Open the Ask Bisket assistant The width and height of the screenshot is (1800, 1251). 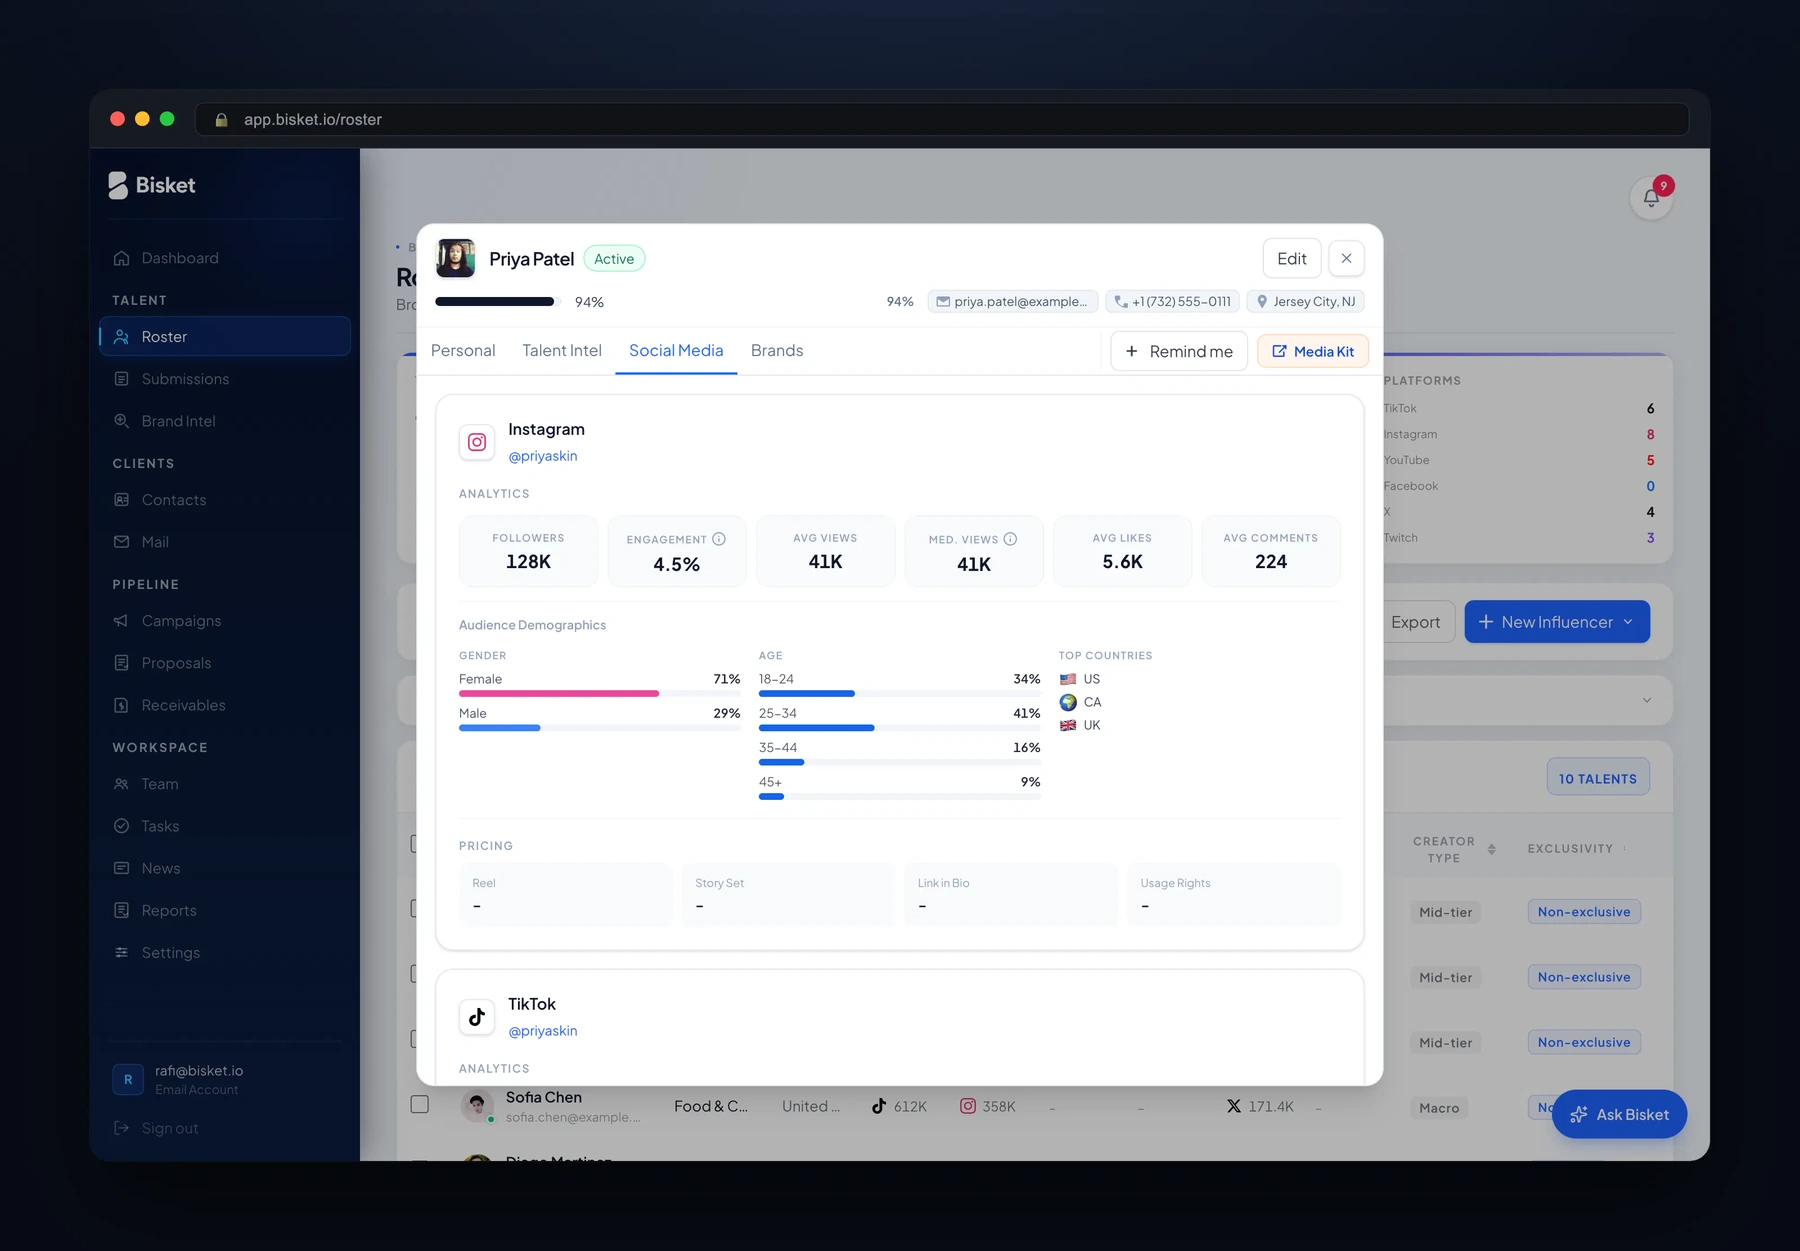1619,1114
